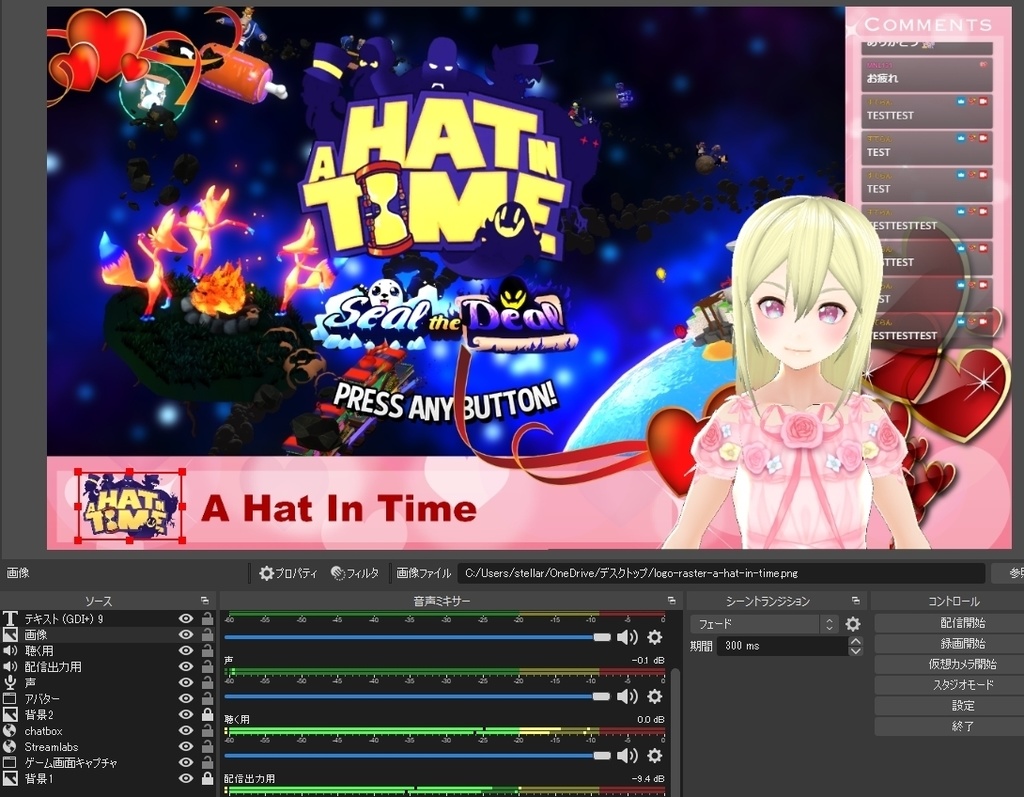Click the image icon of 背景2 source
The width and height of the screenshot is (1024, 797).
(x=10, y=715)
